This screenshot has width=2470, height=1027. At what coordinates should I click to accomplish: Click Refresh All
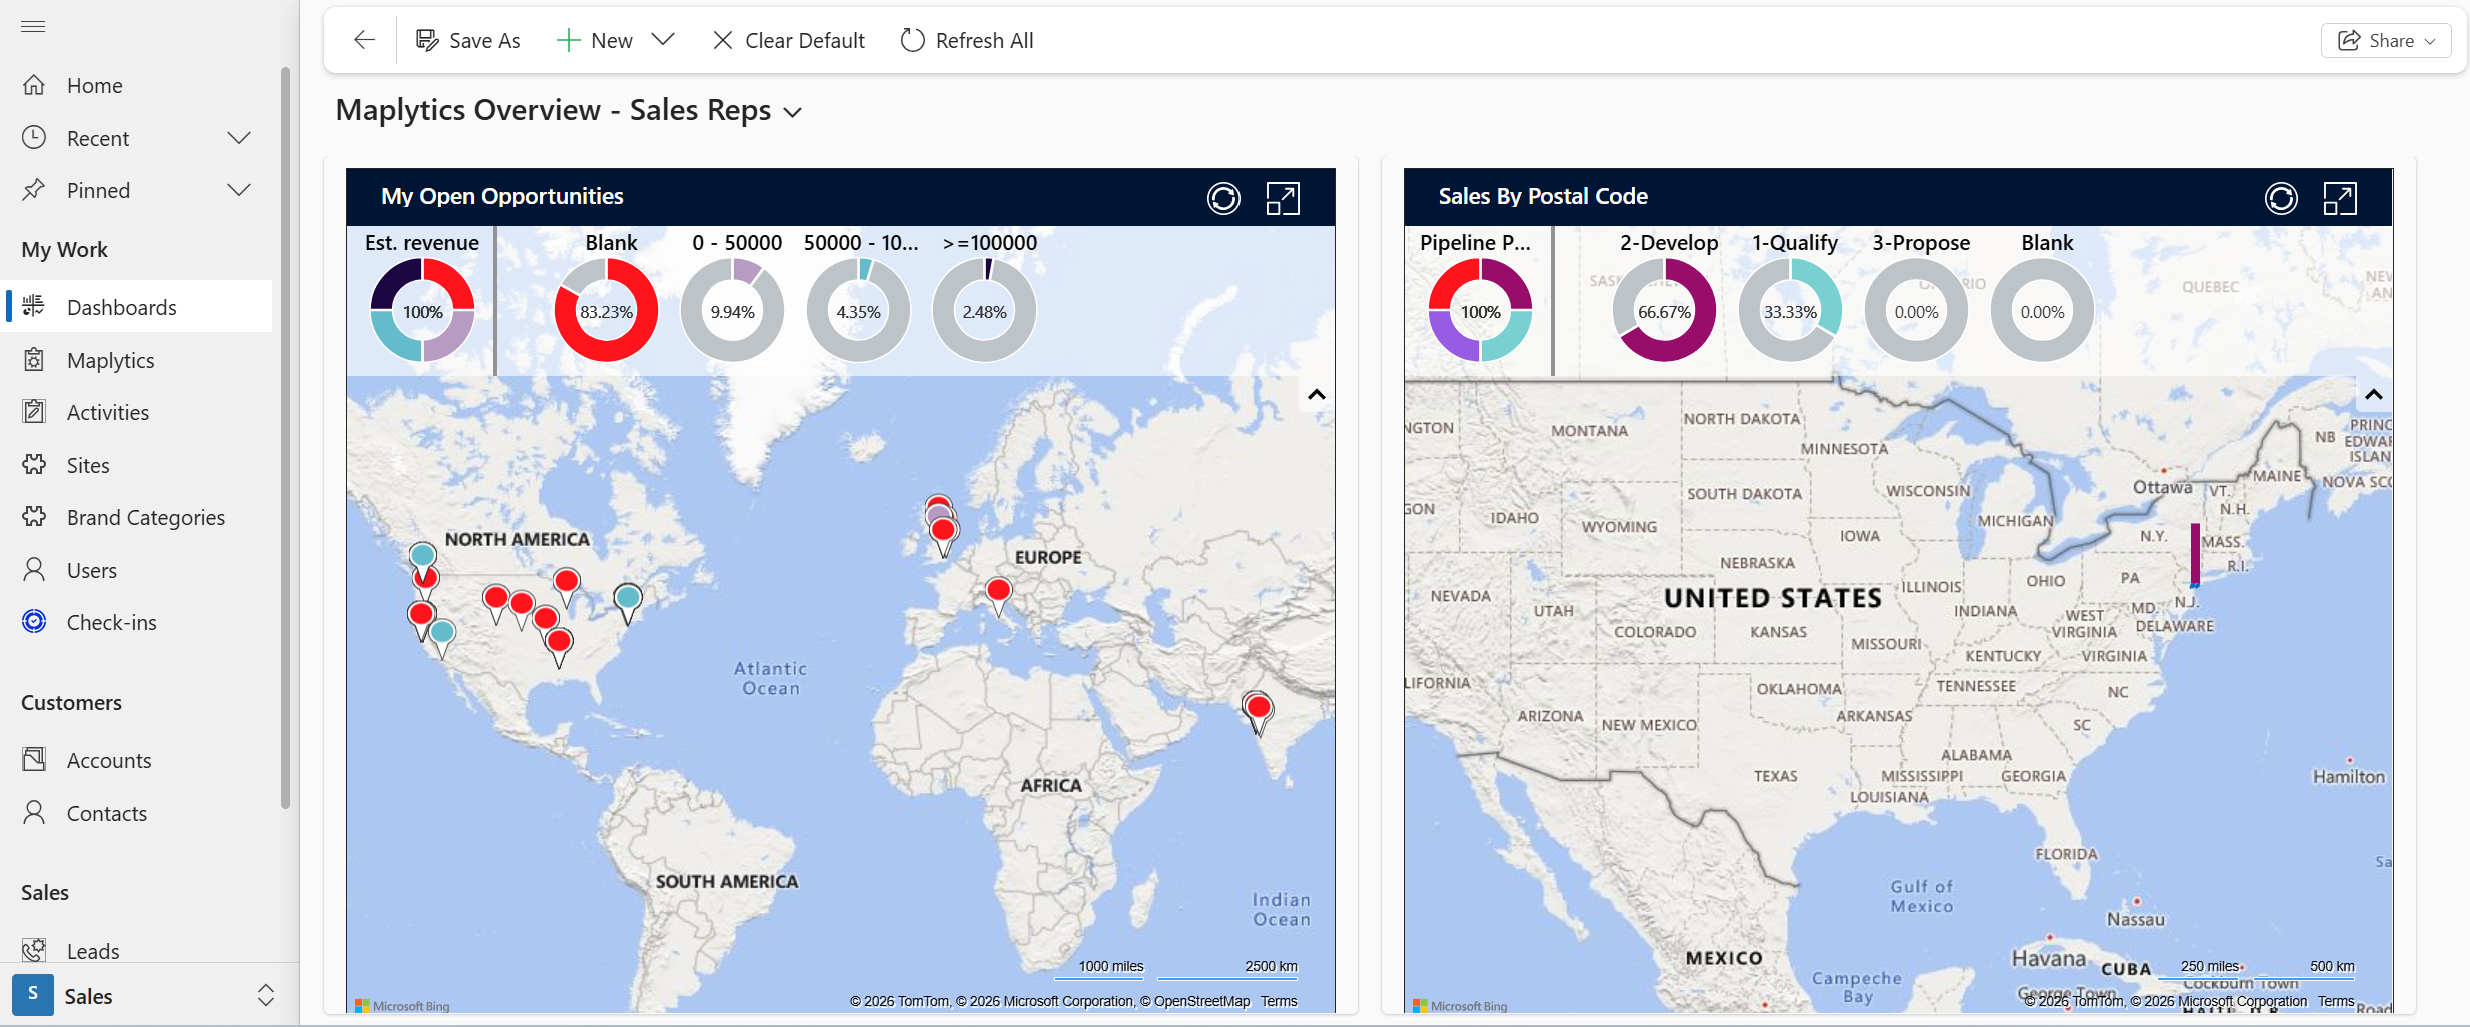tap(965, 40)
